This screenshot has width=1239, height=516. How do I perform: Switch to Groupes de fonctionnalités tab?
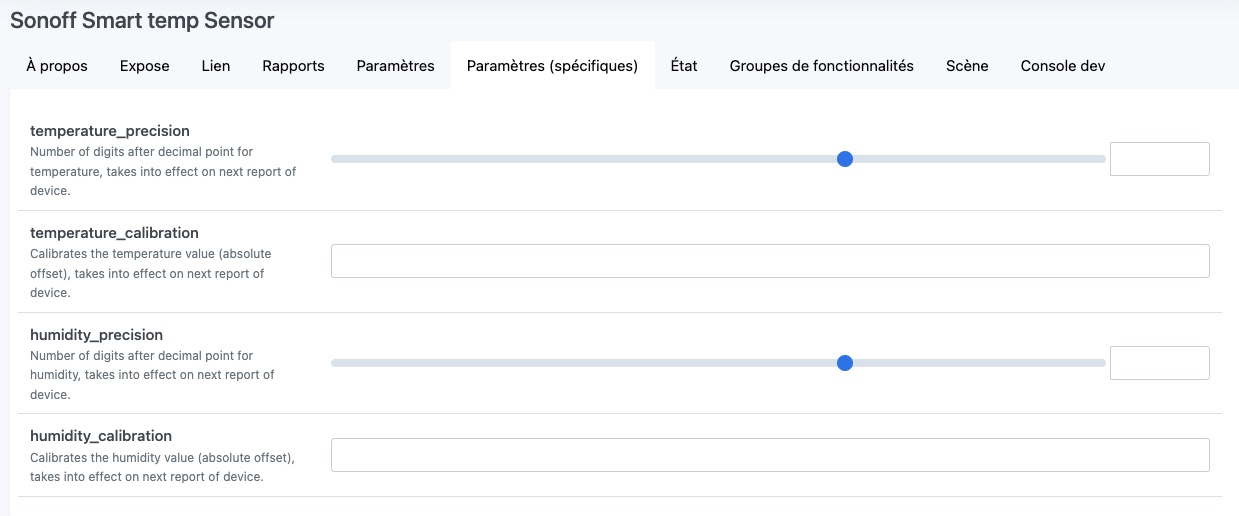822,66
